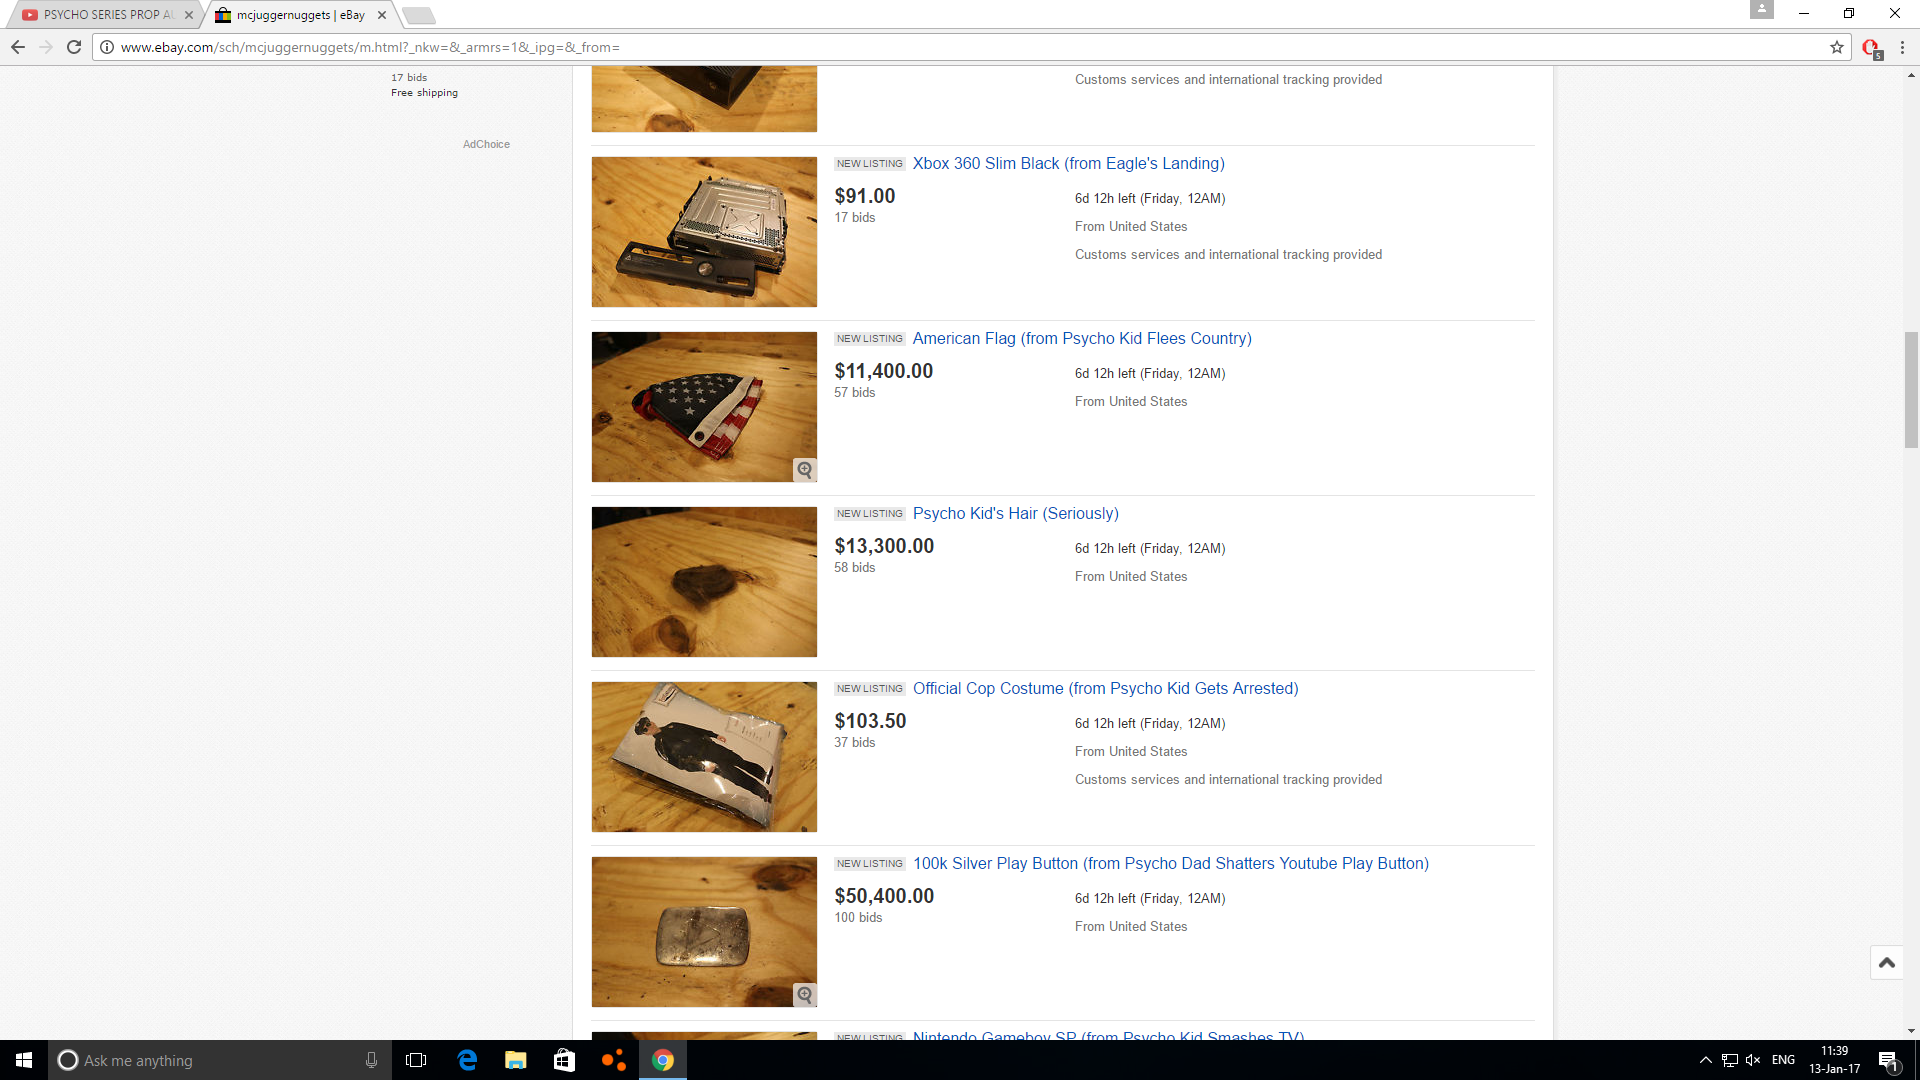The height and width of the screenshot is (1080, 1920).
Task: Open Official Cop Costume listing
Action: pos(1105,688)
